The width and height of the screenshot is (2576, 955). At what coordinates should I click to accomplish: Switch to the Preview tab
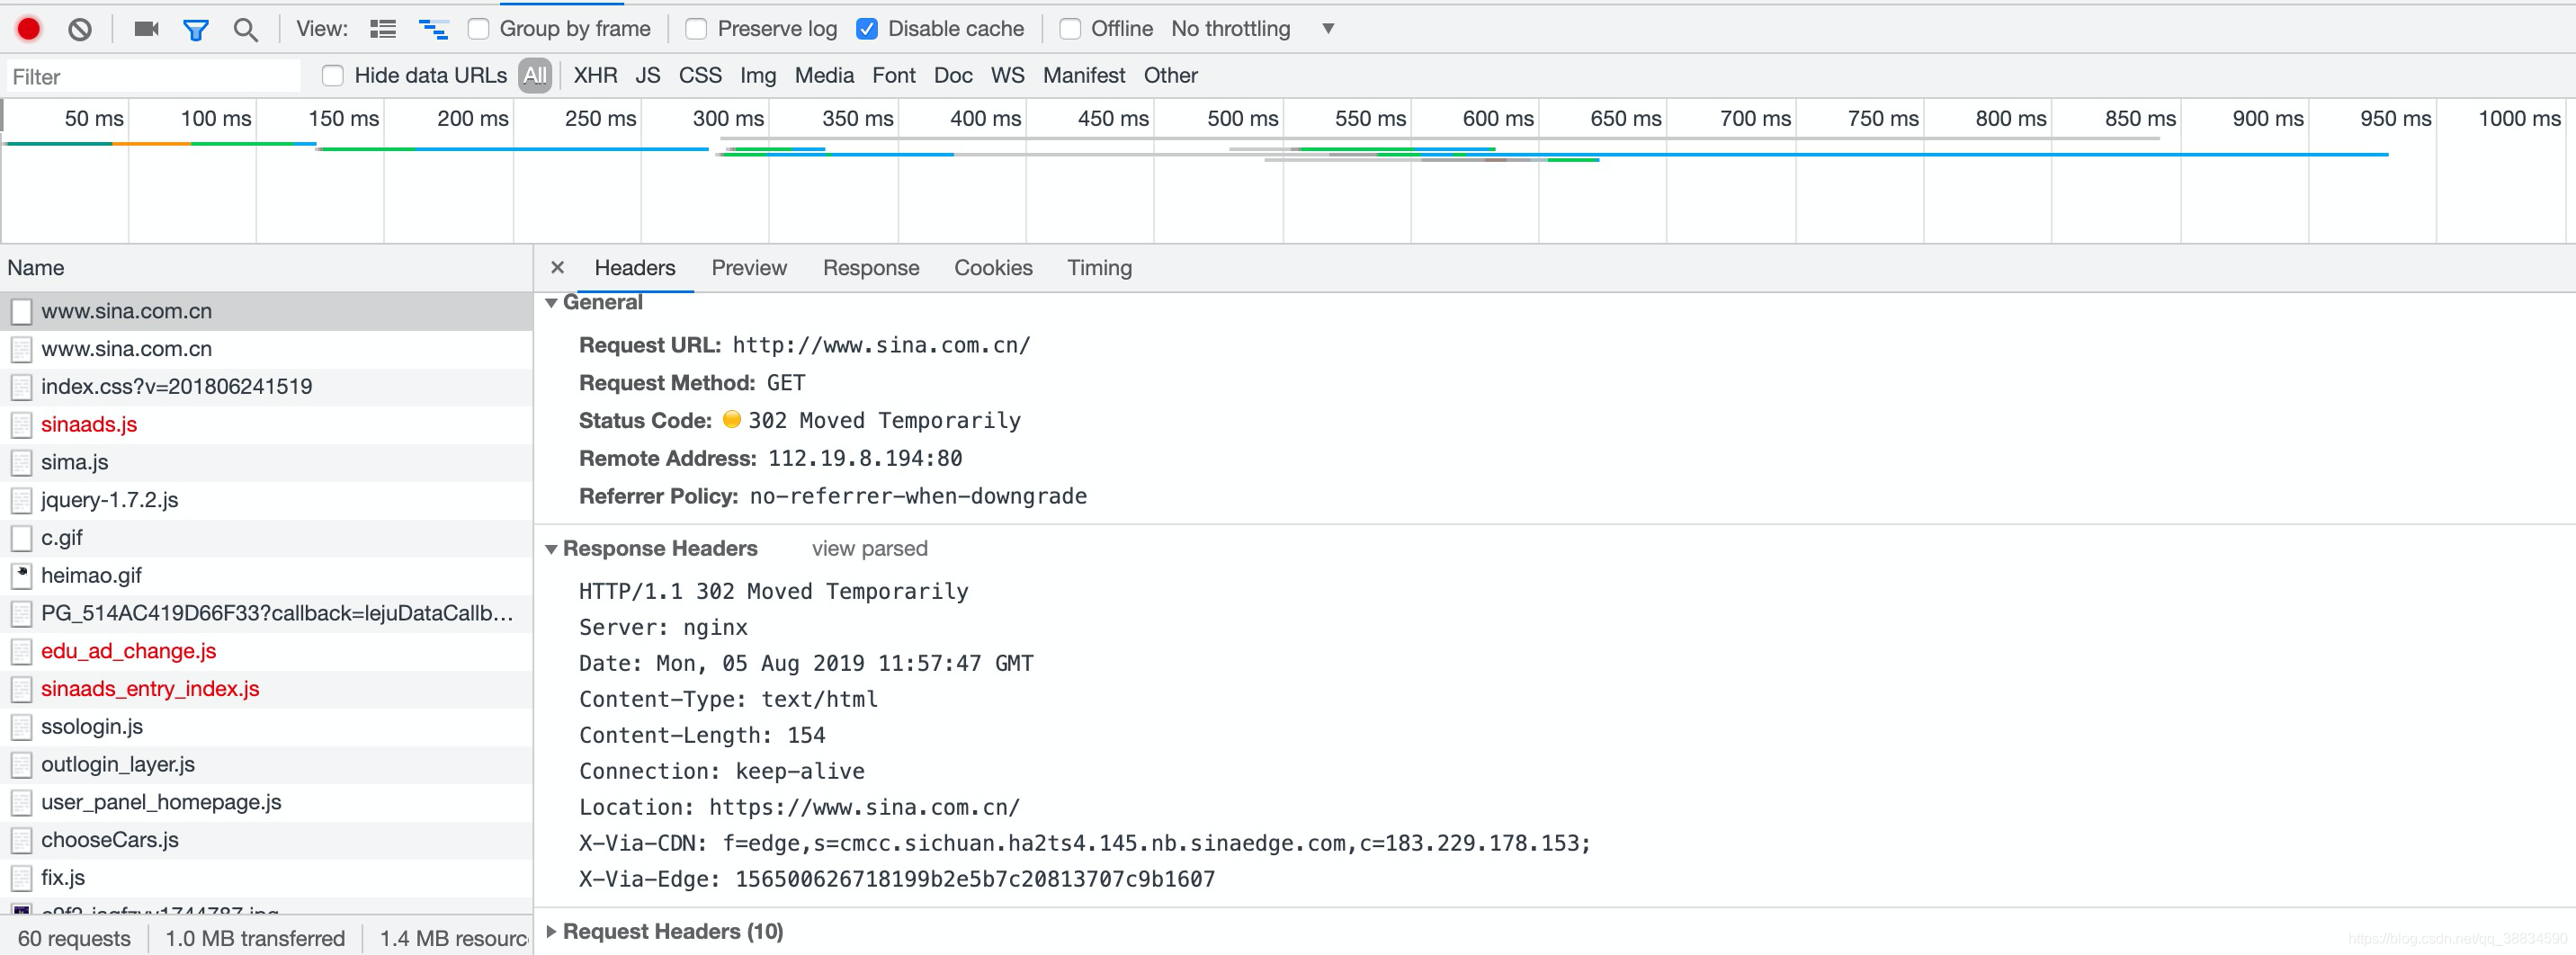(749, 268)
